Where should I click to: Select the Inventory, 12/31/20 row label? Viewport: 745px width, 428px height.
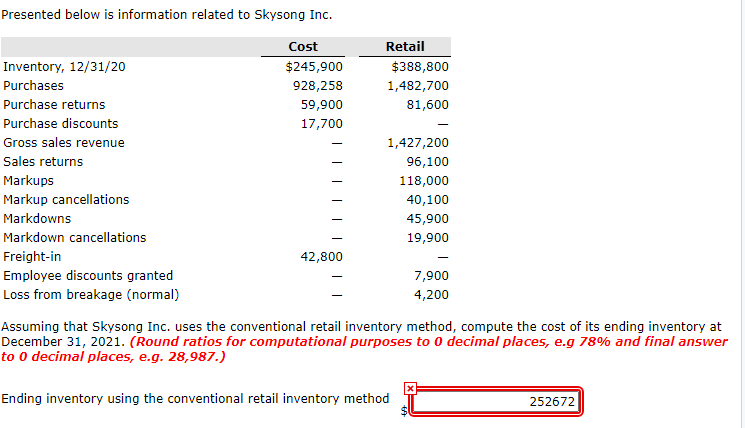tap(64, 67)
